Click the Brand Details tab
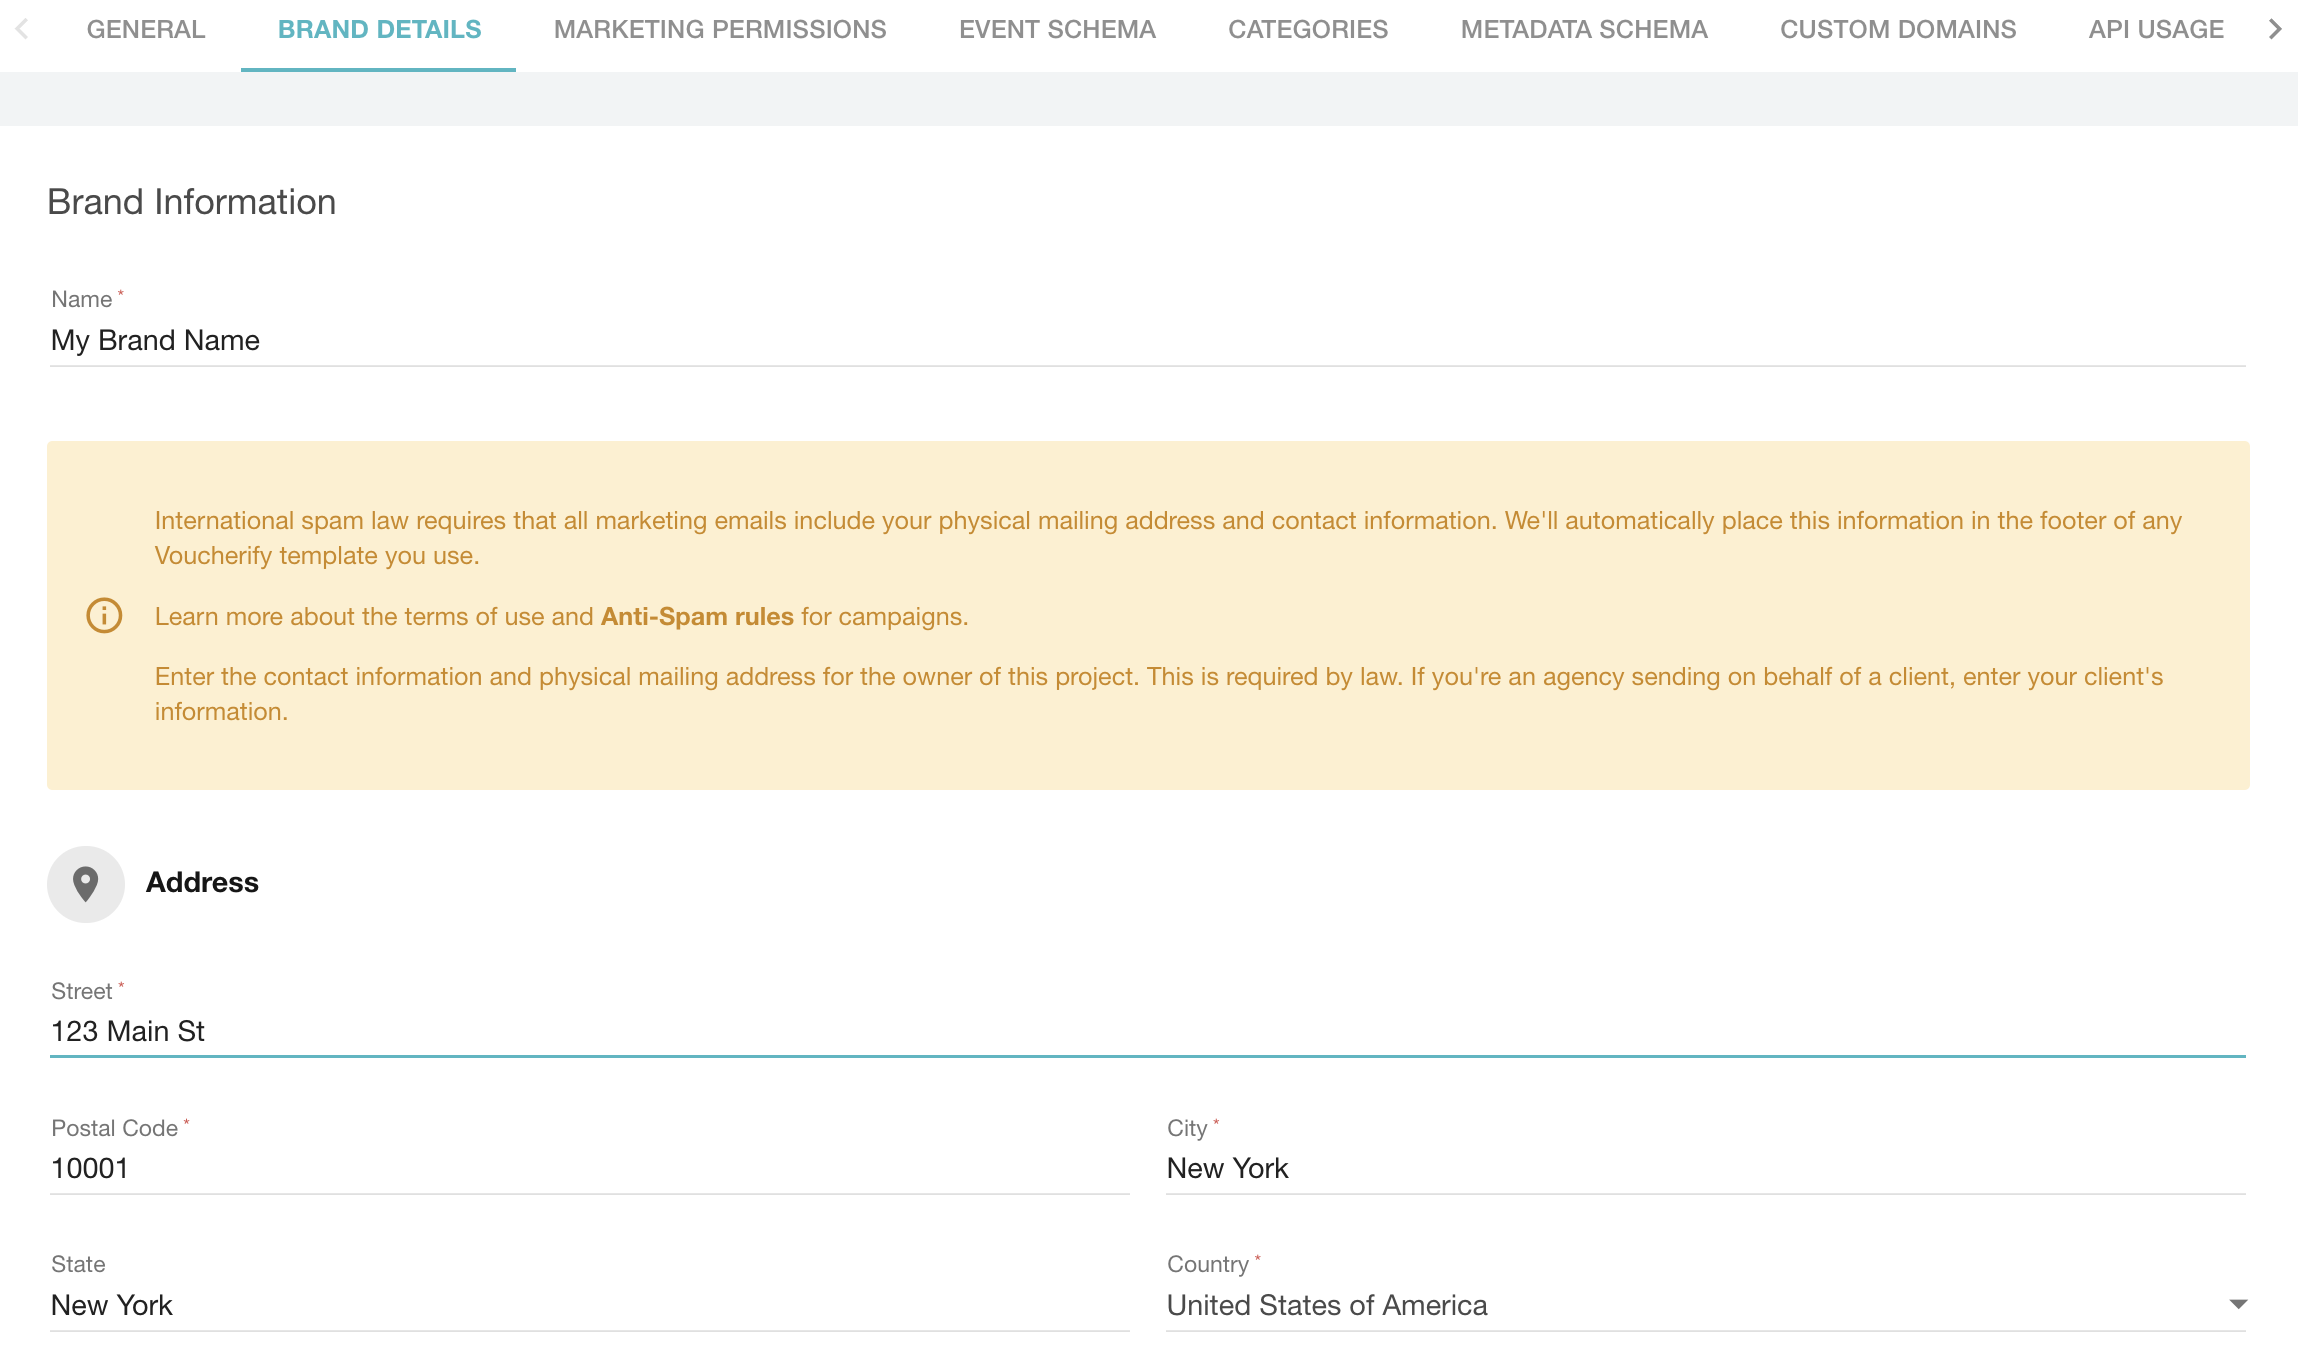The width and height of the screenshot is (2298, 1354). 379,30
